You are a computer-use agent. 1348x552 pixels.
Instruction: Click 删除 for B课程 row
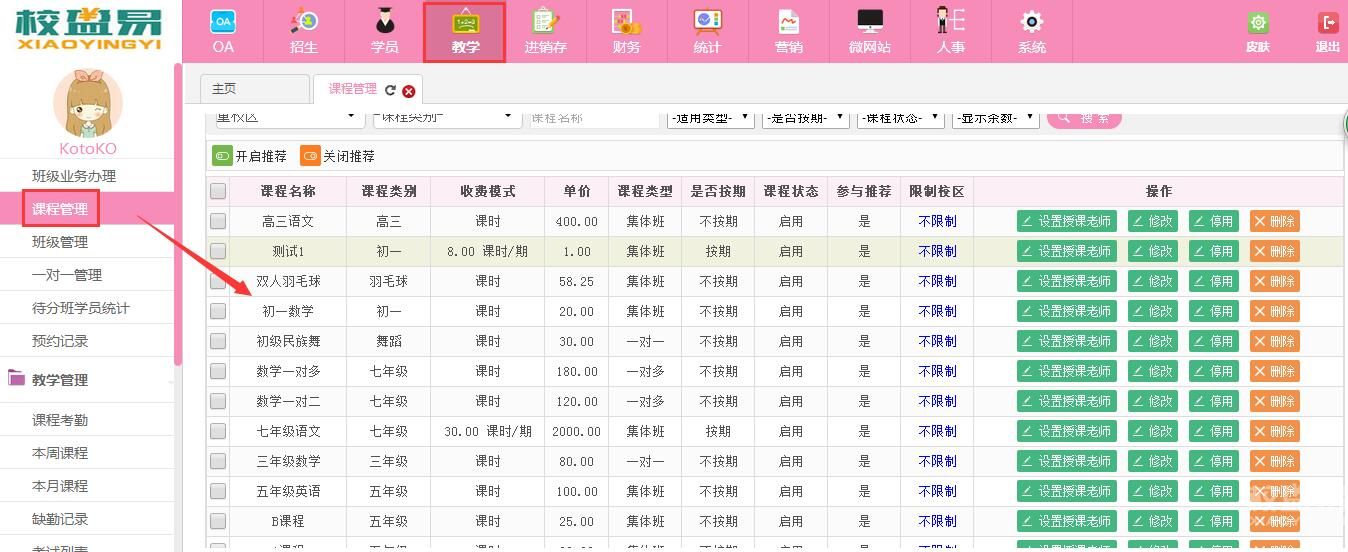pos(1275,522)
